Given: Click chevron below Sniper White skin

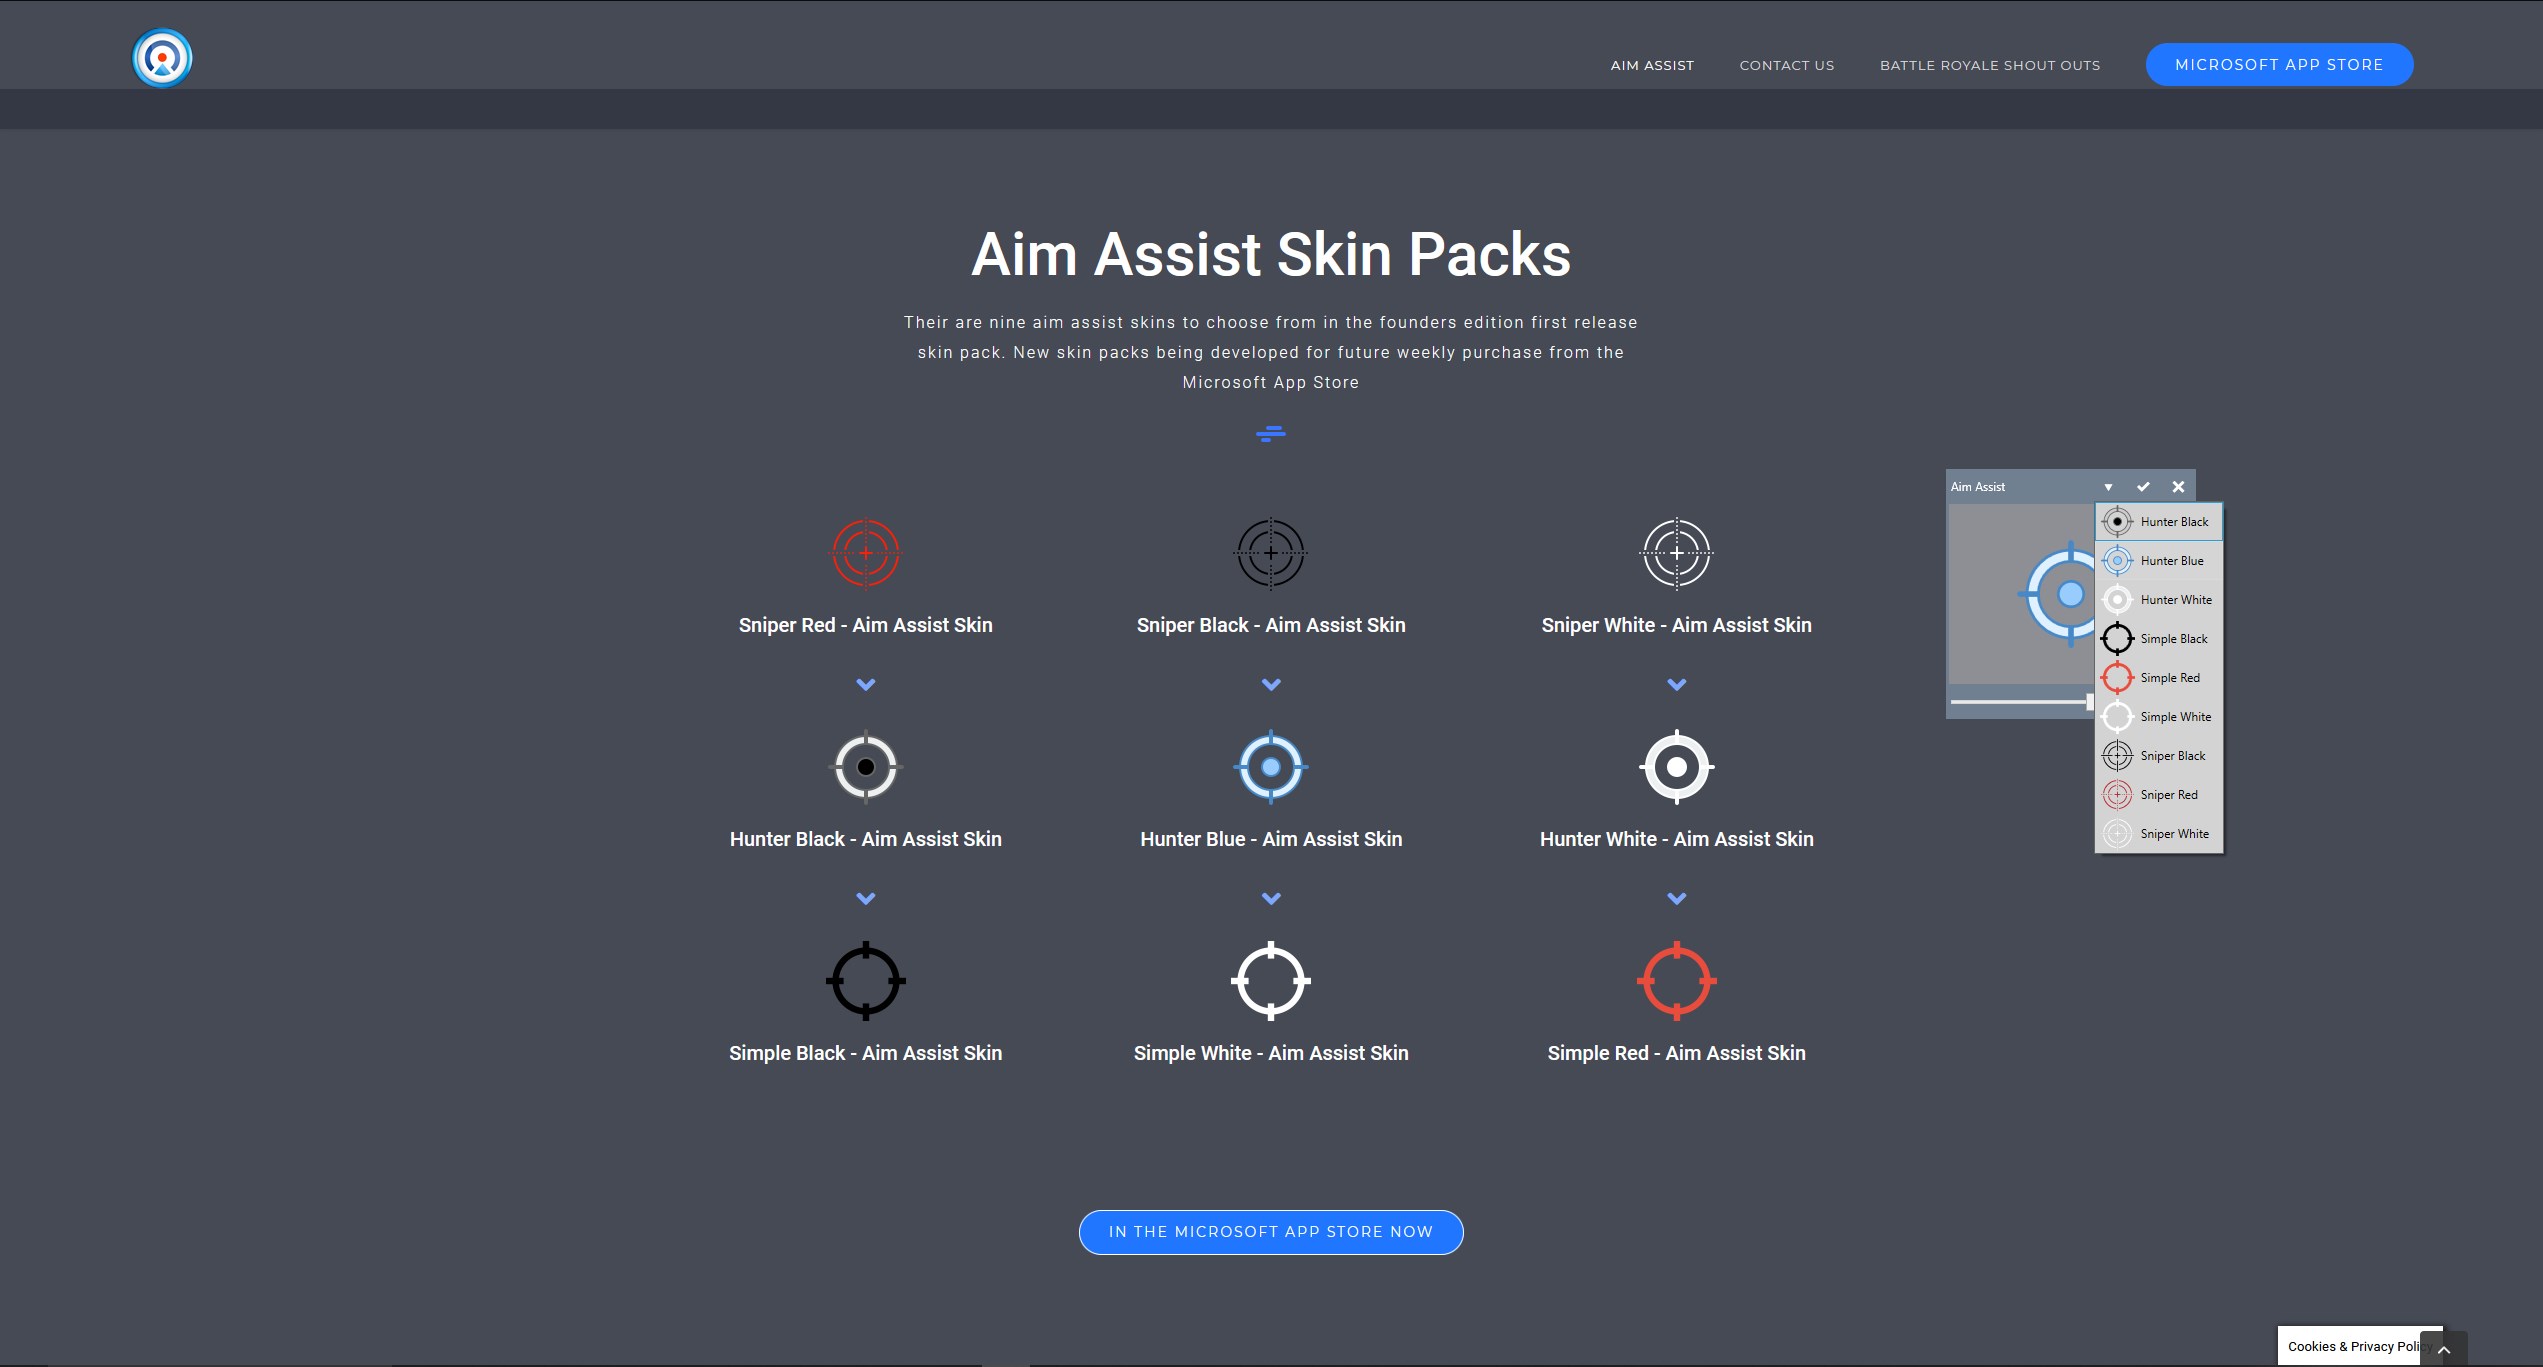Looking at the screenshot, I should [x=1676, y=685].
